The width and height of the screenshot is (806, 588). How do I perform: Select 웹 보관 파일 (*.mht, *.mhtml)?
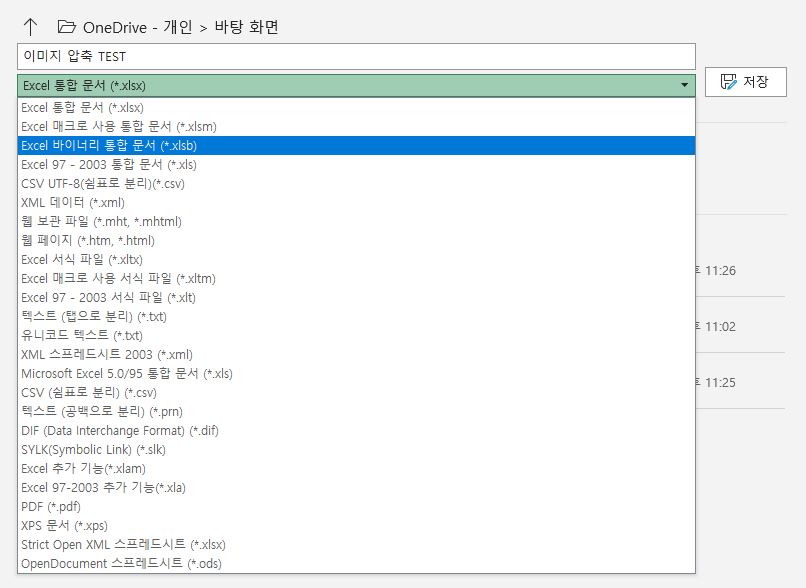coord(356,222)
